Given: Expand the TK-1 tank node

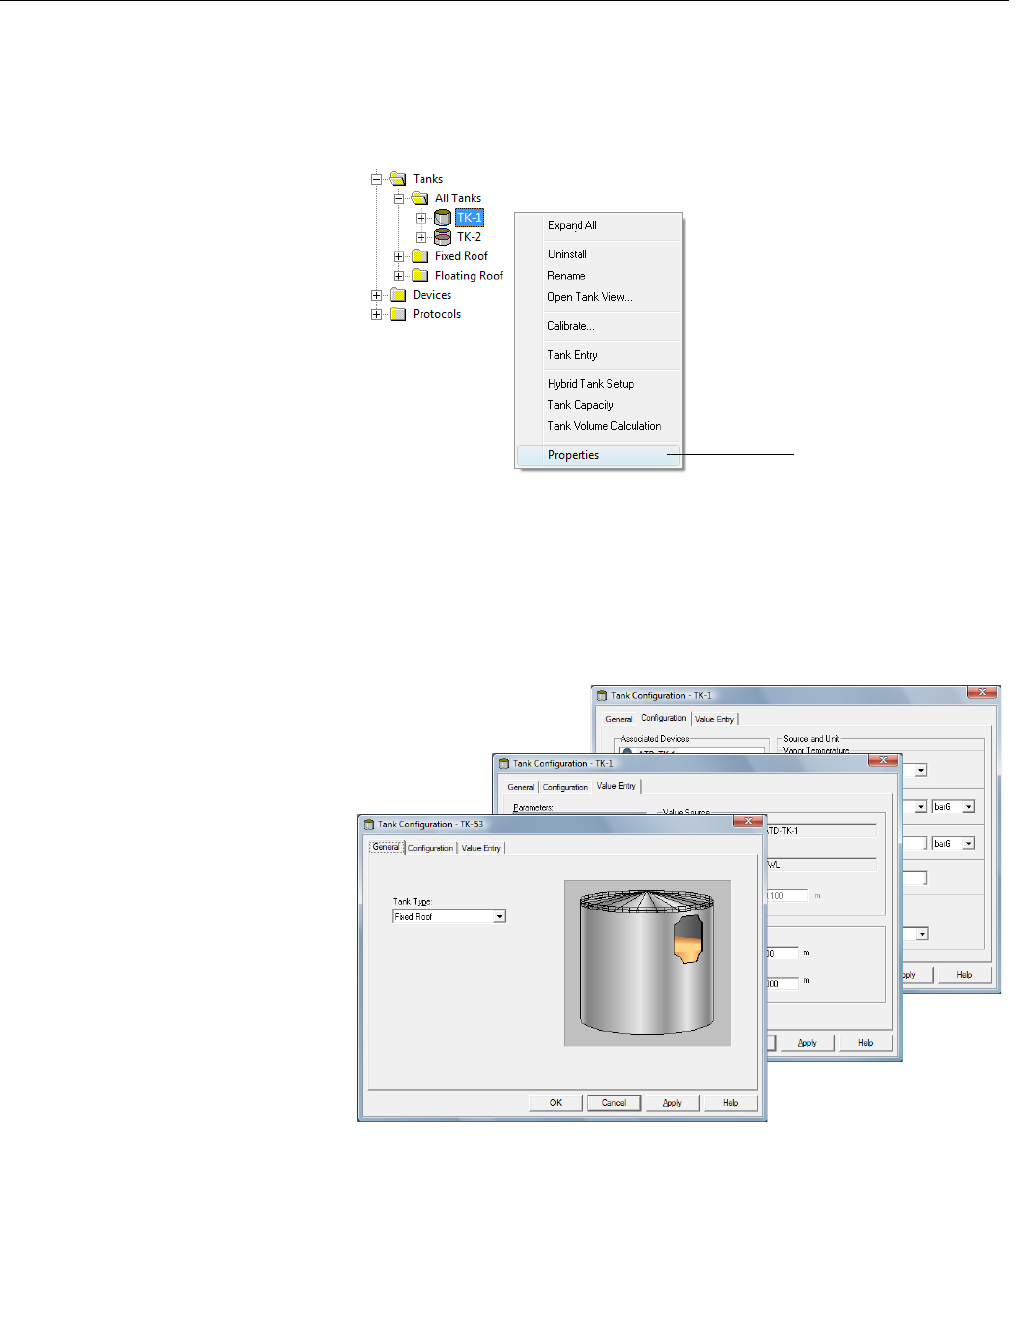Looking at the screenshot, I should coord(421,218).
